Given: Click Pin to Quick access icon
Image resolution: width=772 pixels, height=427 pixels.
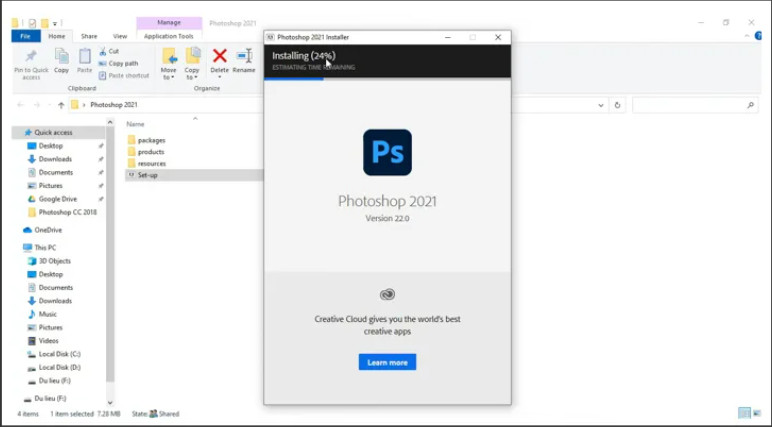Looking at the screenshot, I should tap(31, 57).
